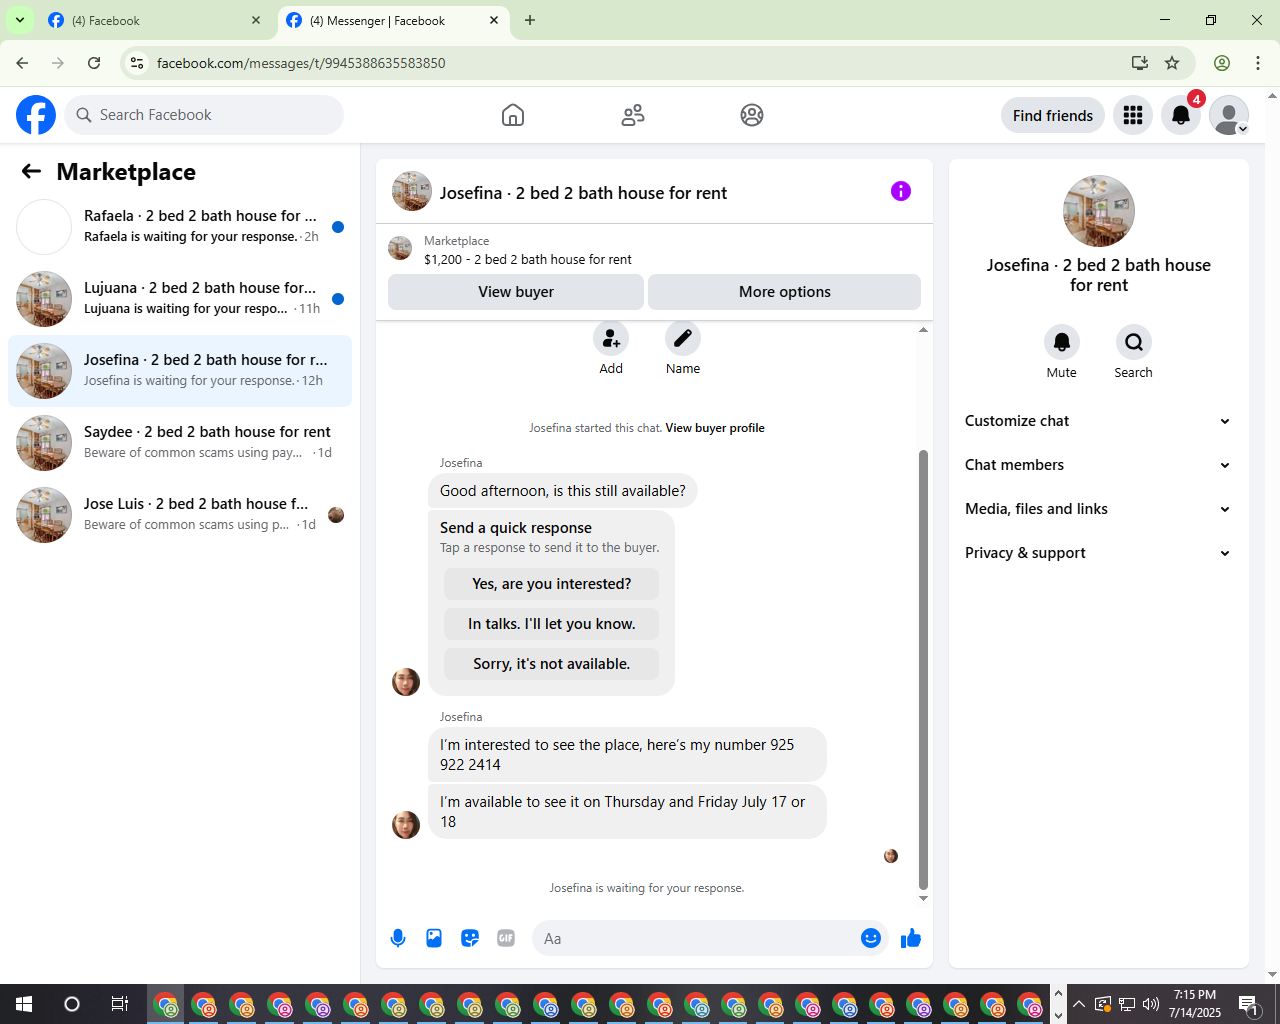Open the purple conversation information icon

901,191
